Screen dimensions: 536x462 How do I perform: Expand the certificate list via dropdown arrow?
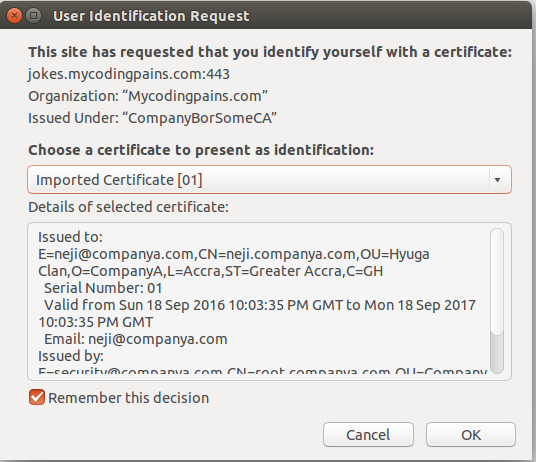tap(497, 180)
